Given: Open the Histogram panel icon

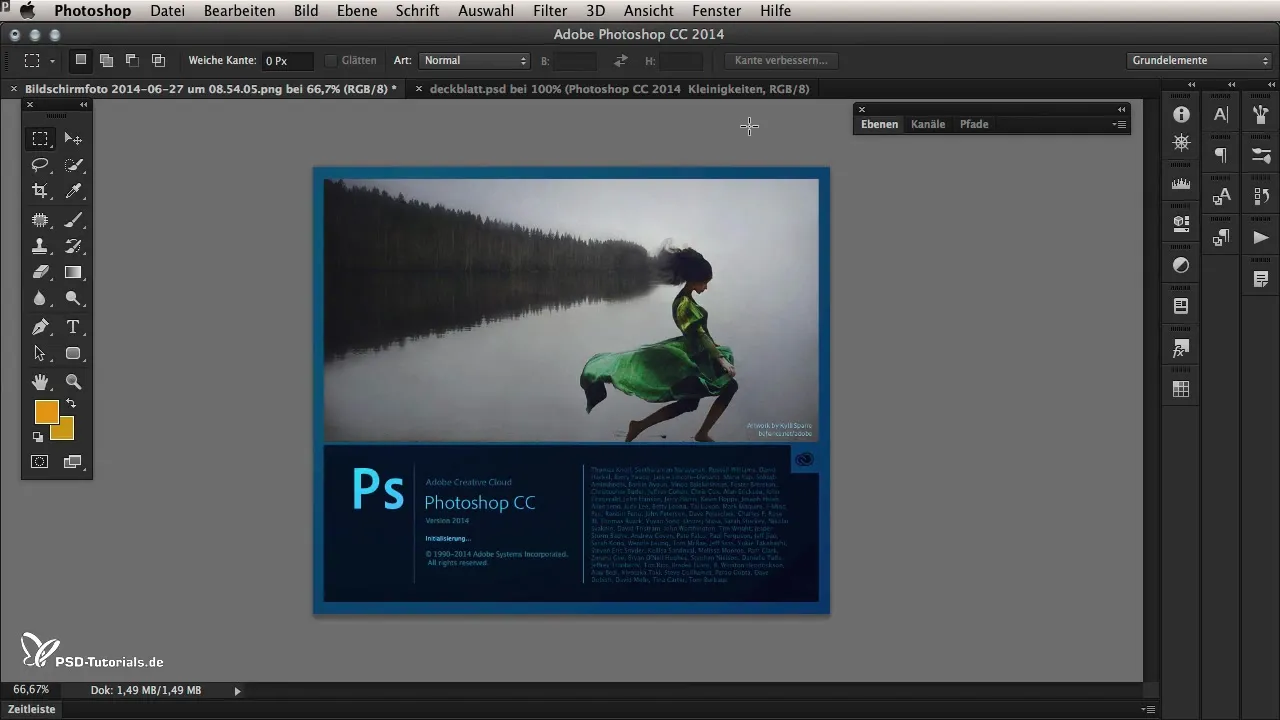Looking at the screenshot, I should pyautogui.click(x=1181, y=184).
